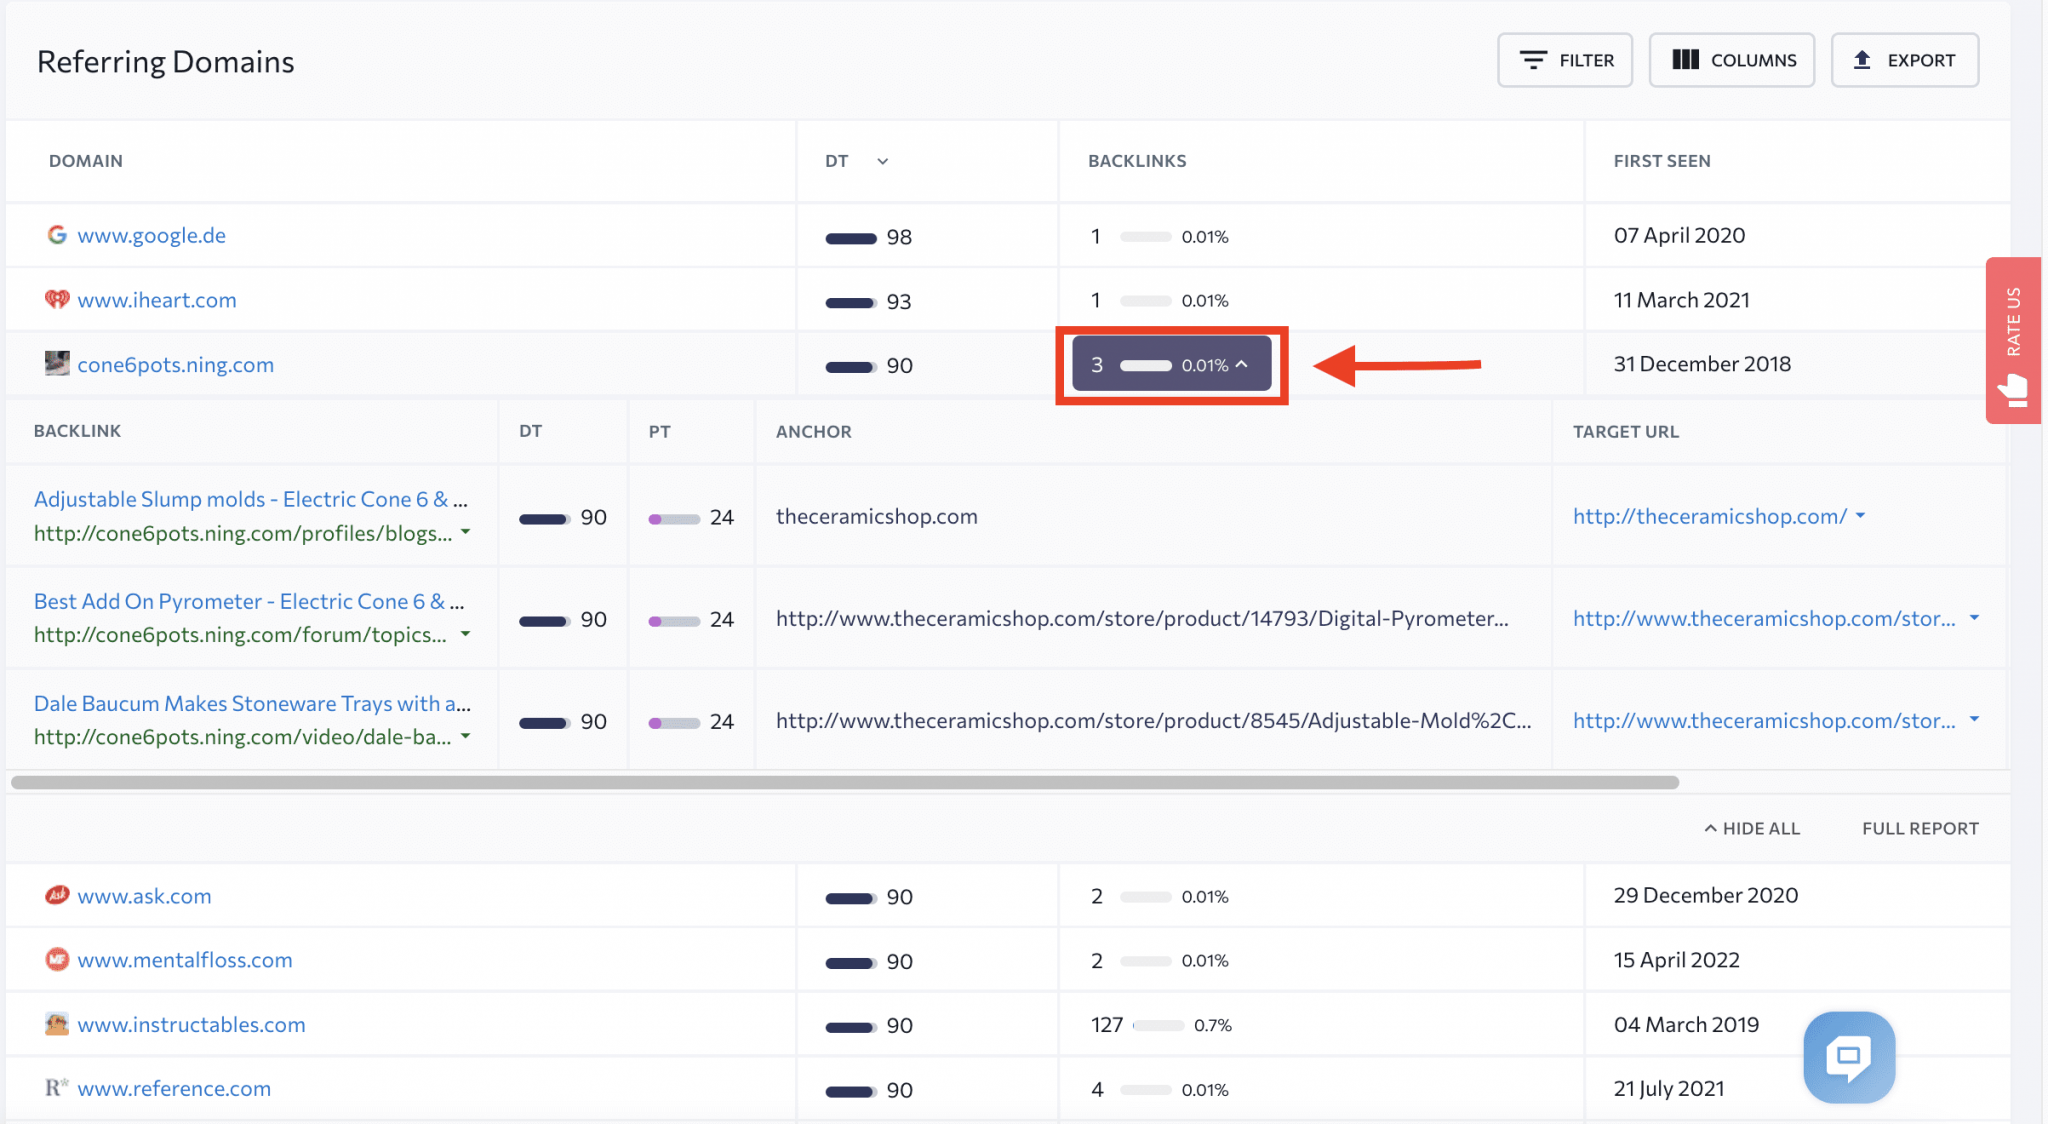This screenshot has width=2048, height=1124.
Task: Click the cone6pots.ning.com site favicon
Action: point(57,364)
